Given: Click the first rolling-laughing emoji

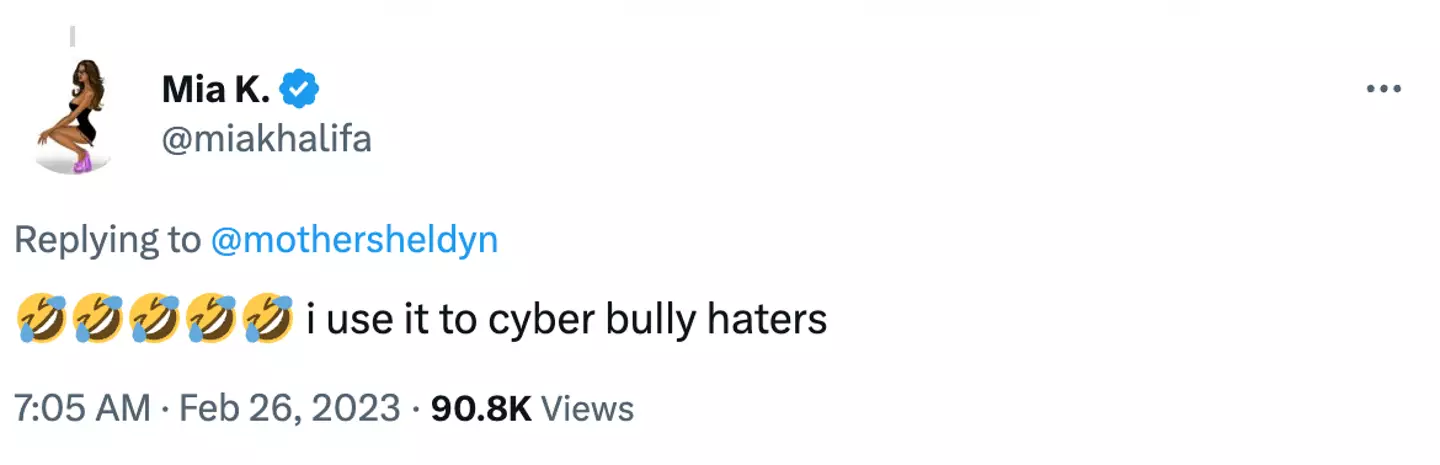Looking at the screenshot, I should tap(41, 321).
